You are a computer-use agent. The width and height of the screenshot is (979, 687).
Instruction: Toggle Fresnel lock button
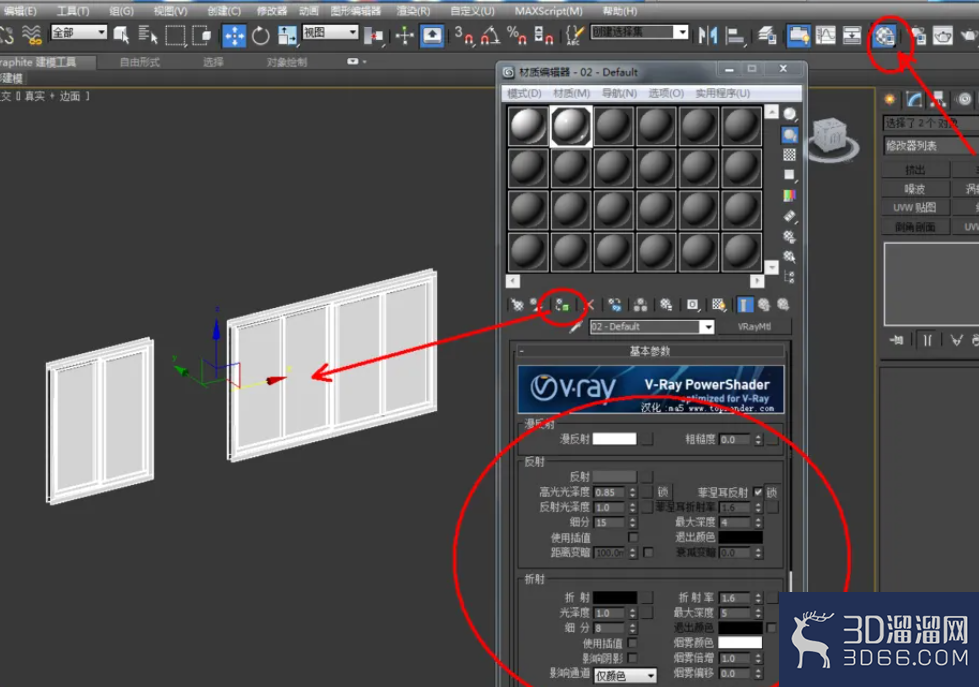tap(772, 492)
